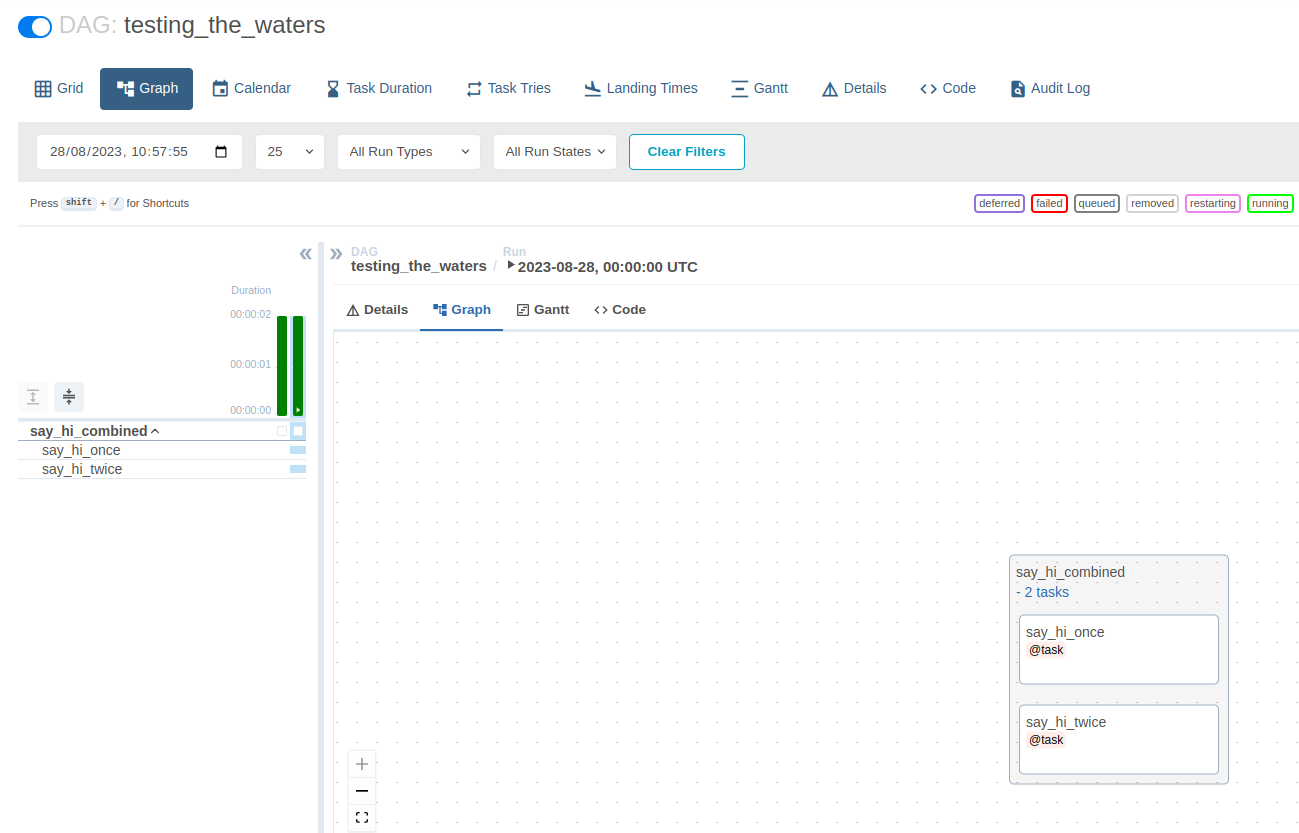Zoom out on the graph canvas

362,791
